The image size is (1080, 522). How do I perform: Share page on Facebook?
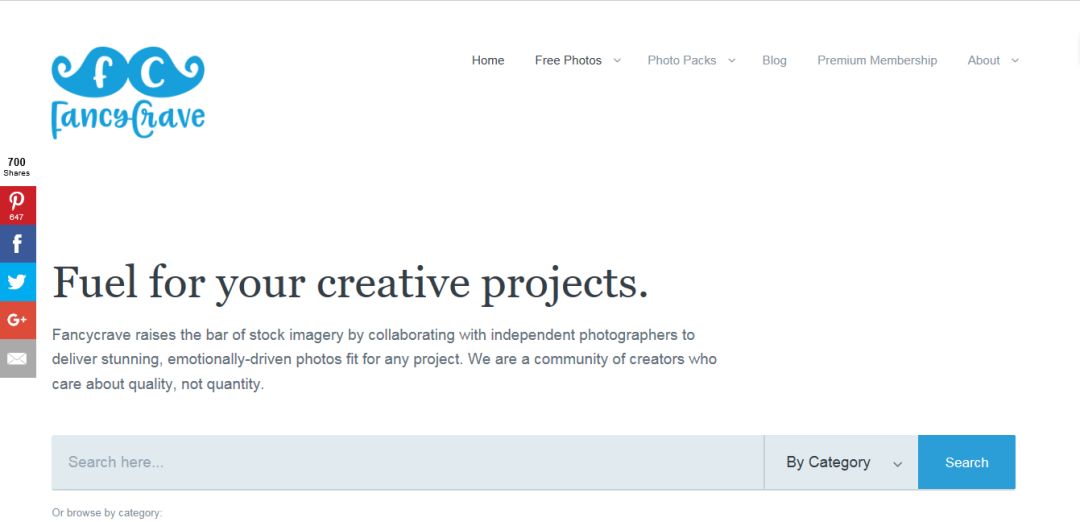click(17, 244)
